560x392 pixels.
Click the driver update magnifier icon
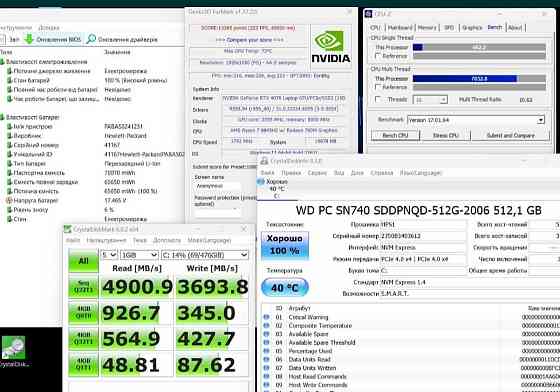pos(91,39)
